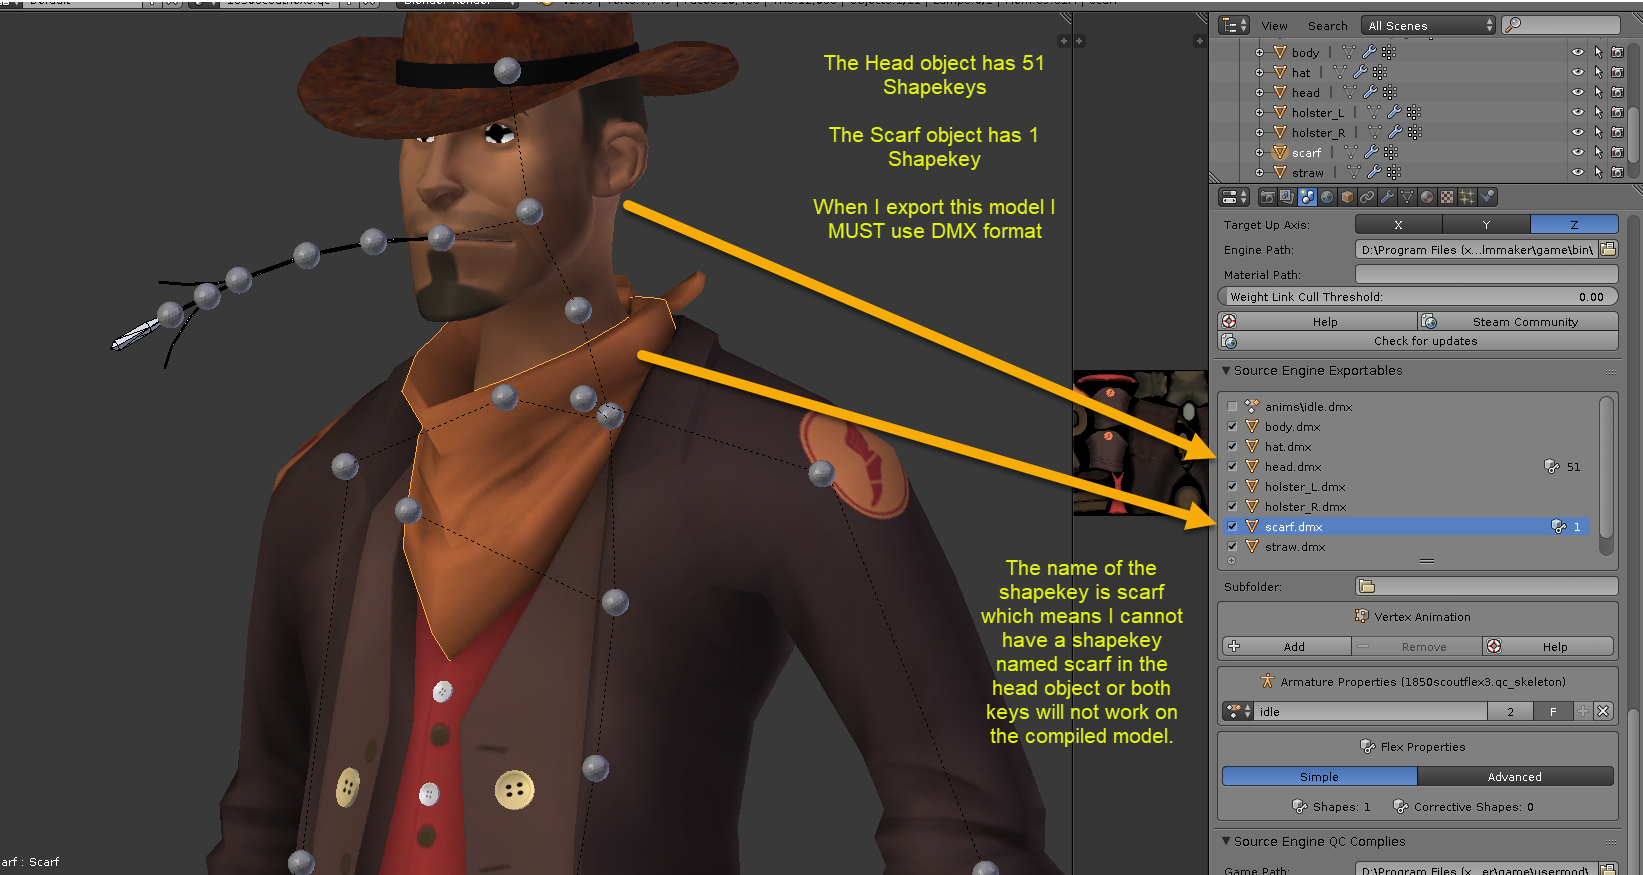Open the All Scenes display mode dropdown

coord(1428,25)
